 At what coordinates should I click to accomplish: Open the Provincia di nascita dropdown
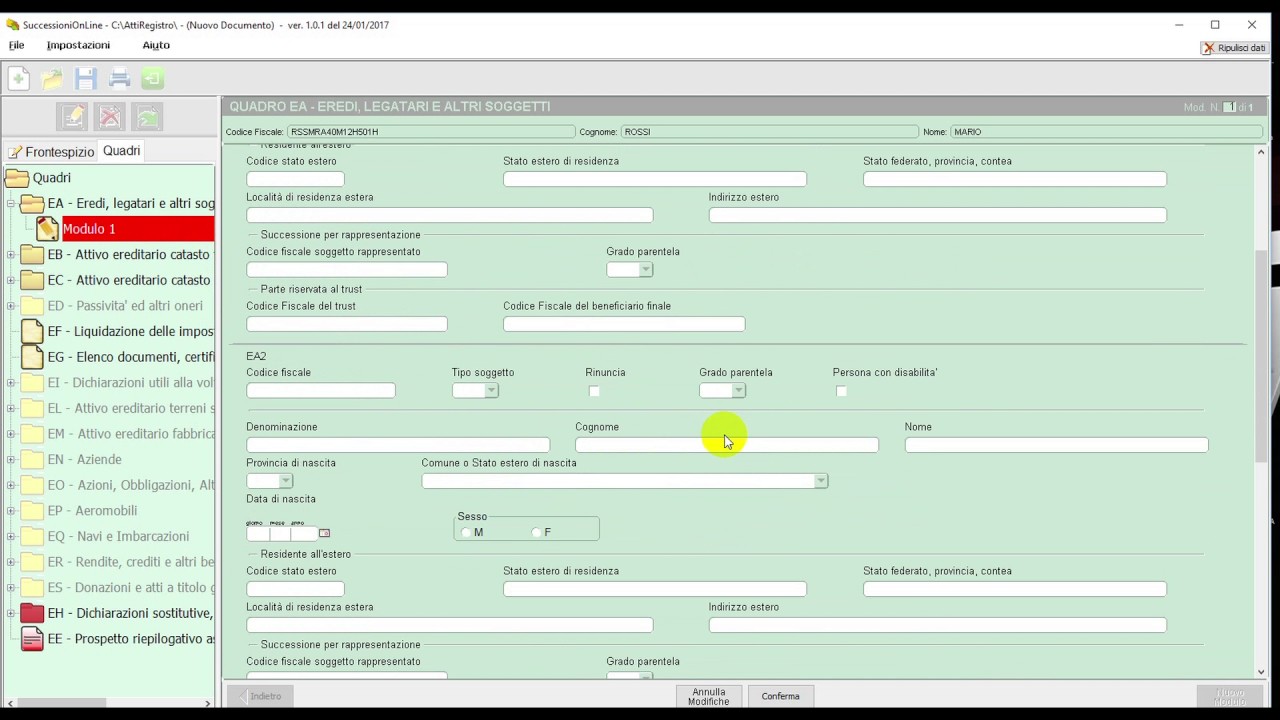(x=285, y=481)
